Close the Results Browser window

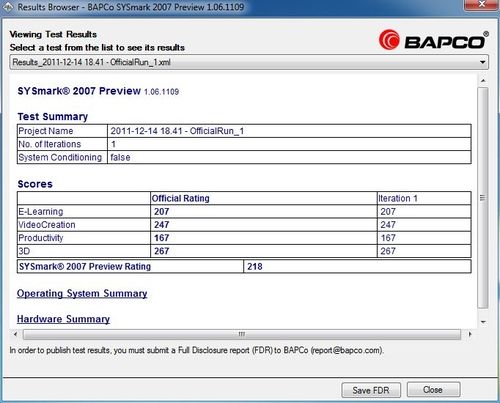(482, 5)
